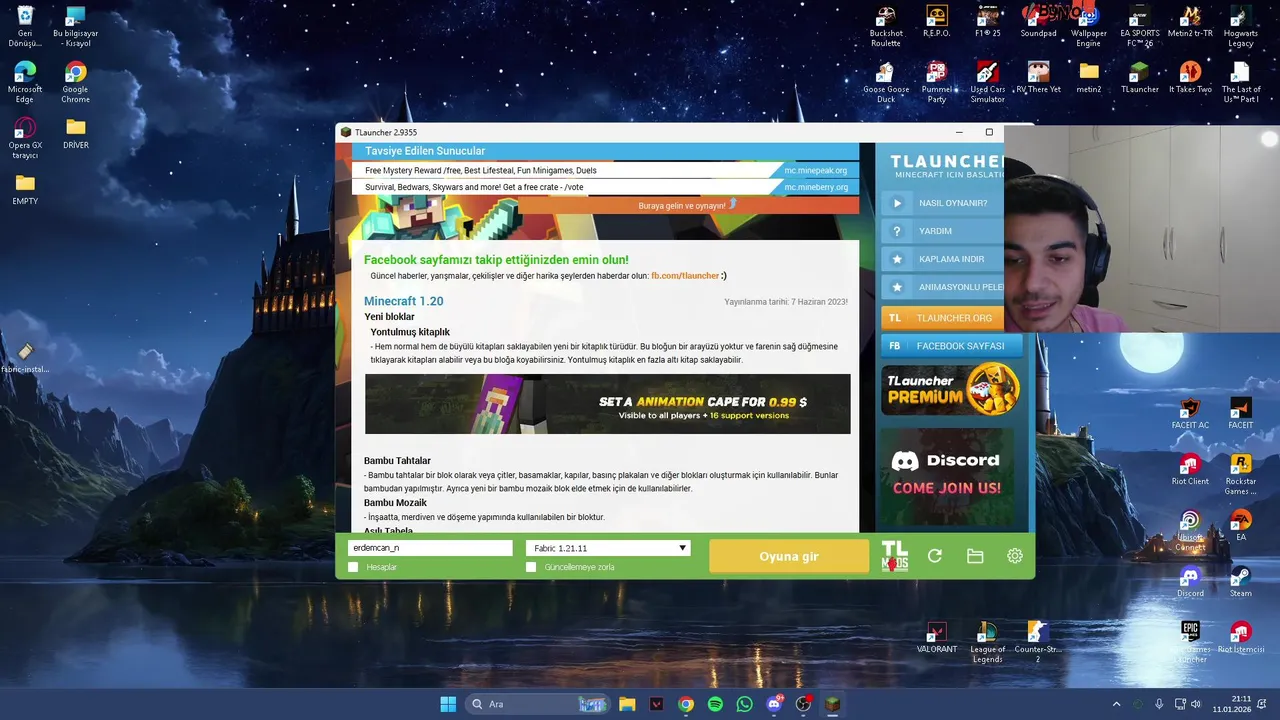The height and width of the screenshot is (720, 1280).
Task: Click the taskbar search box Ara
Action: tap(538, 704)
